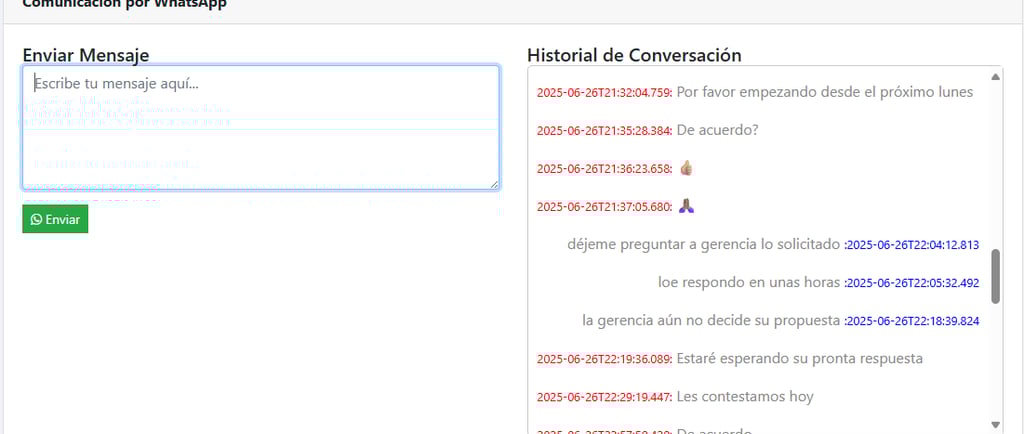Click blue timestamp 2025-06-26T22:18:39.824
Screen dimensions: 1024x434
click(x=912, y=321)
